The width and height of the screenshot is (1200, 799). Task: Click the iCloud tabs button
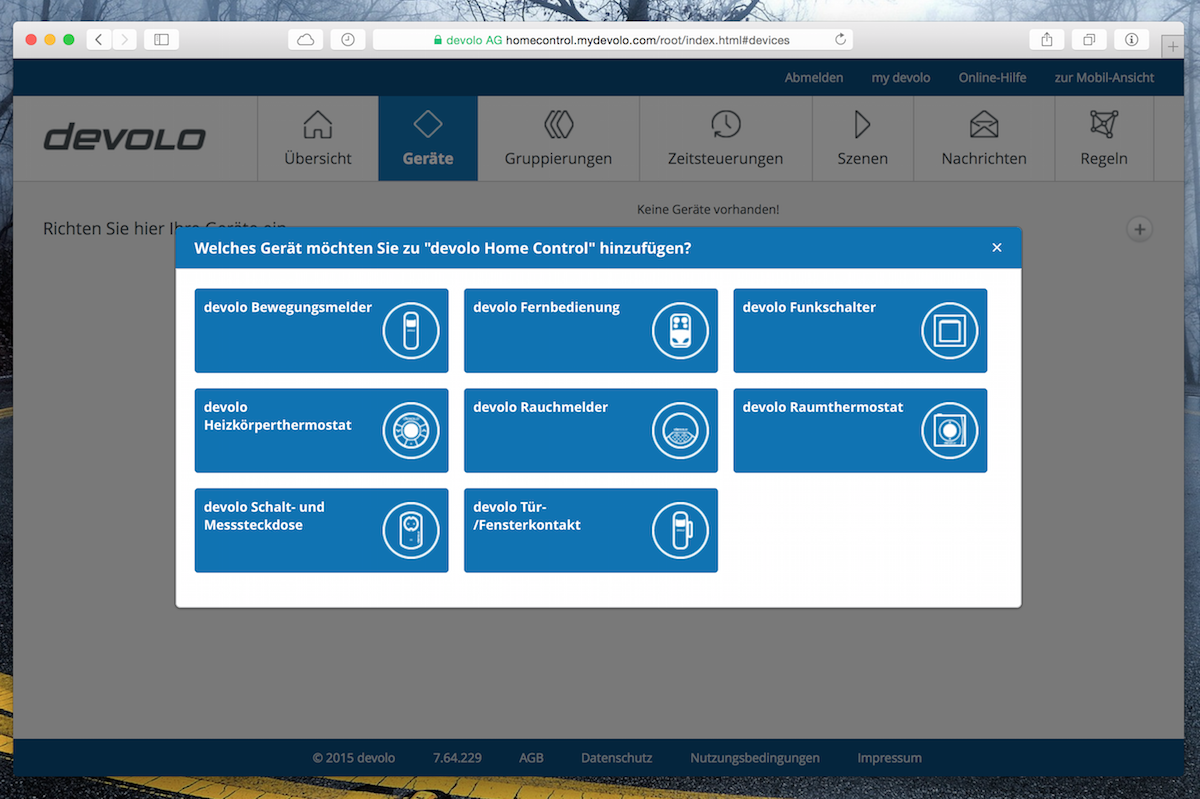point(306,39)
